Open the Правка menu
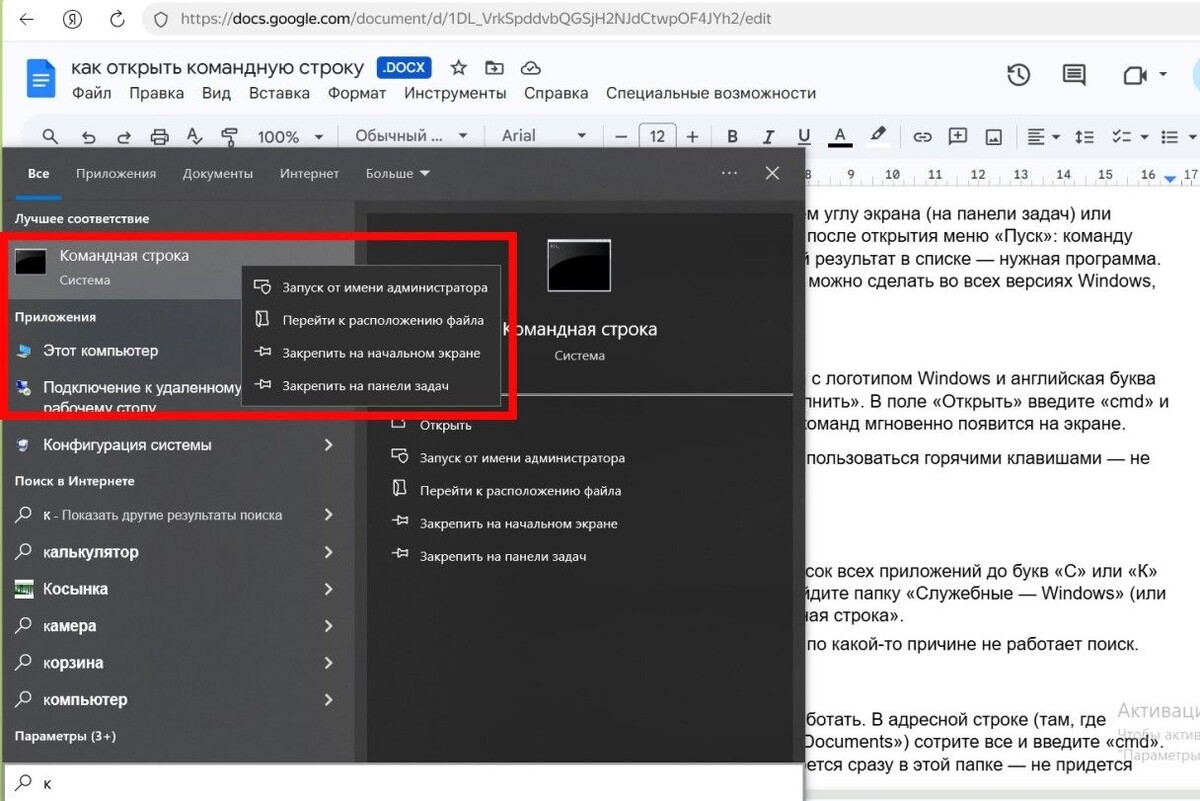 [x=156, y=93]
